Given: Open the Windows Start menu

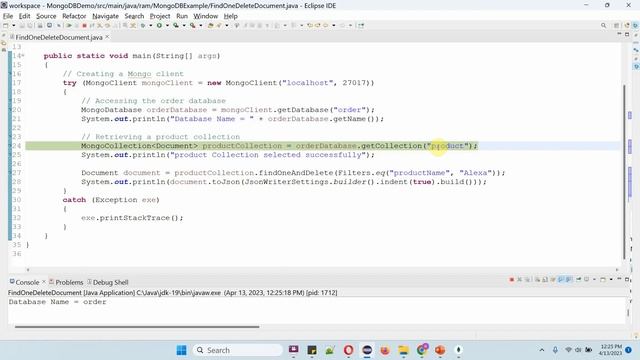Looking at the screenshot, I should click(182, 350).
